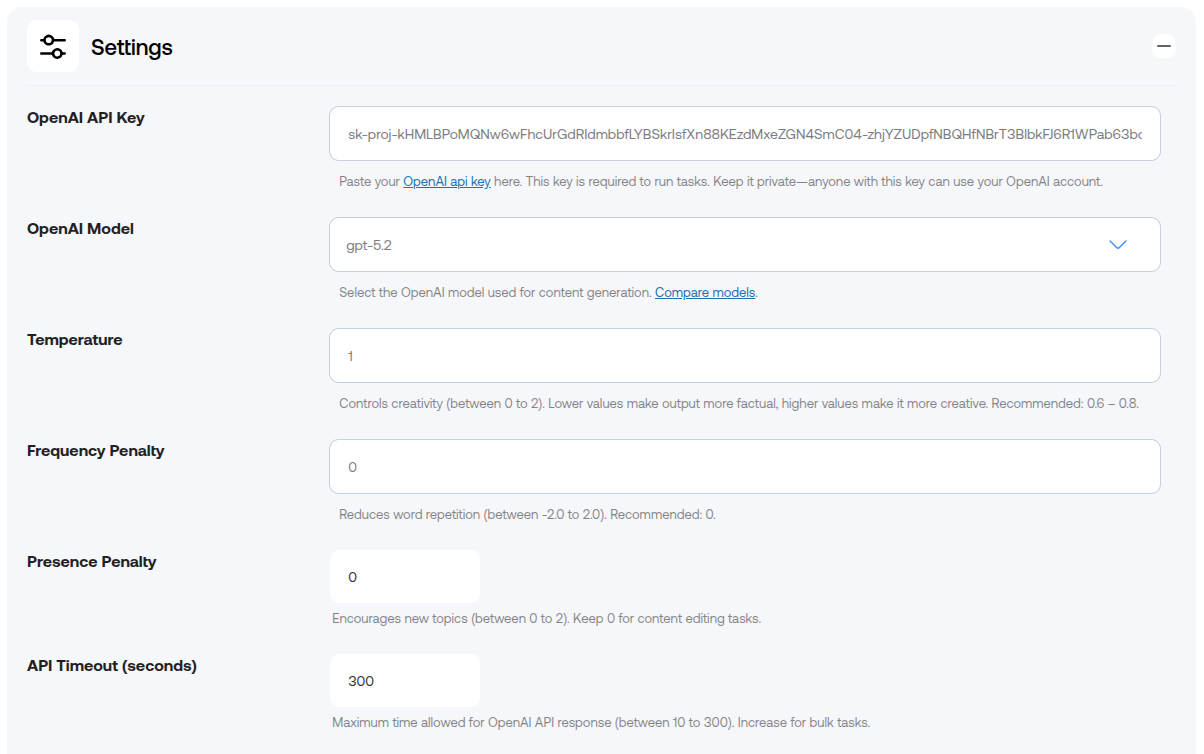Select the Temperature input box

pos(744,355)
